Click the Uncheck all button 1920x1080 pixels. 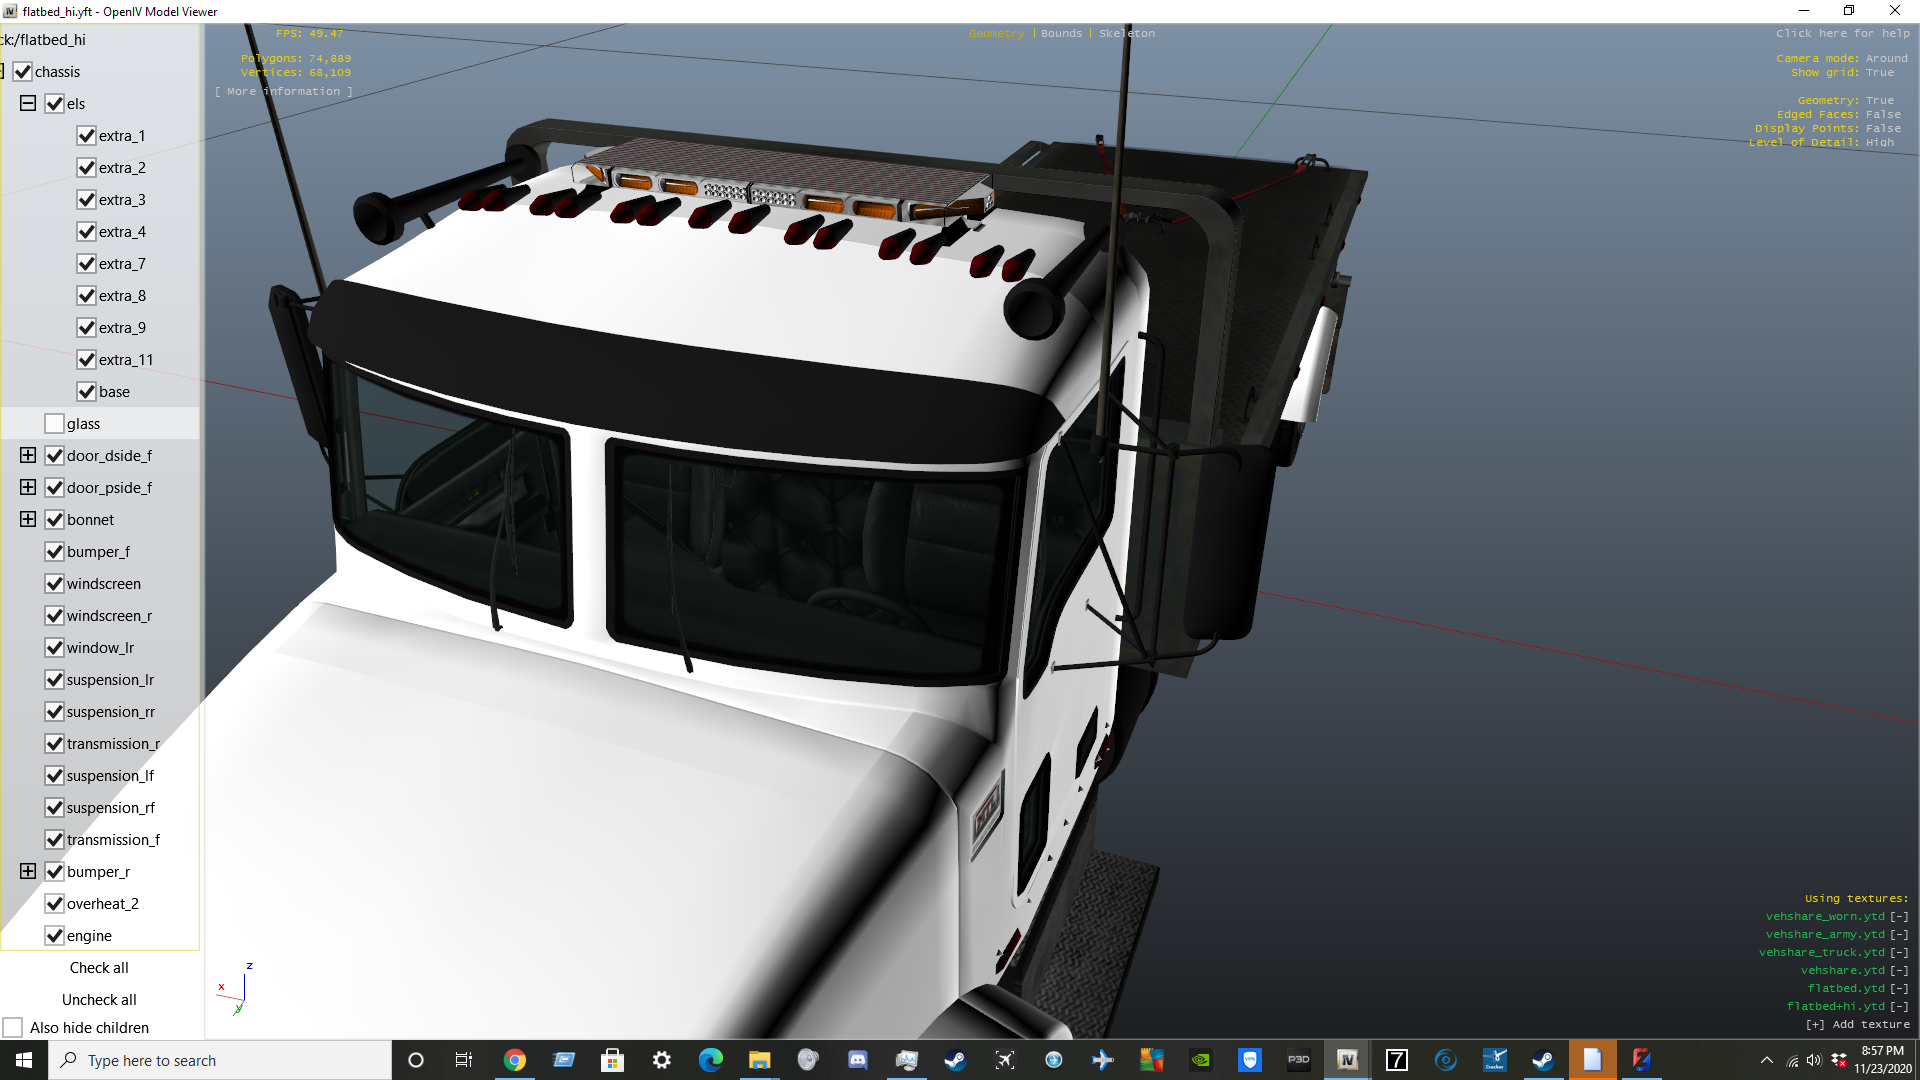(x=99, y=1000)
